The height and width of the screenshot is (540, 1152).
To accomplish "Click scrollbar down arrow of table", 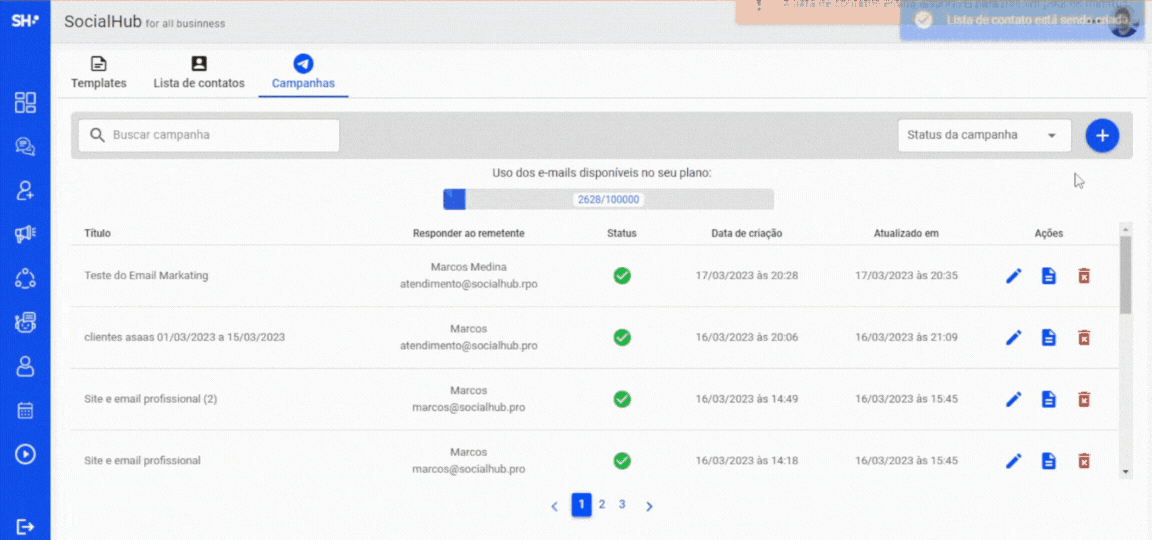I will pyautogui.click(x=1125, y=472).
